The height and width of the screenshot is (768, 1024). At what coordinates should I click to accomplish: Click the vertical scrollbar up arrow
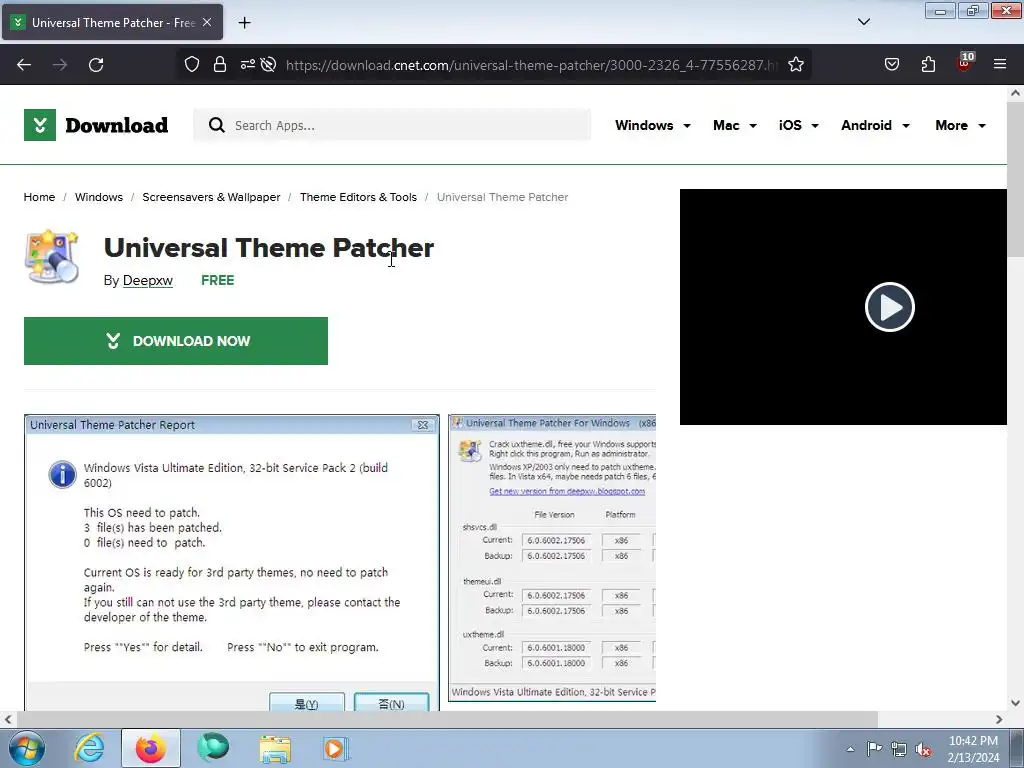point(1015,93)
